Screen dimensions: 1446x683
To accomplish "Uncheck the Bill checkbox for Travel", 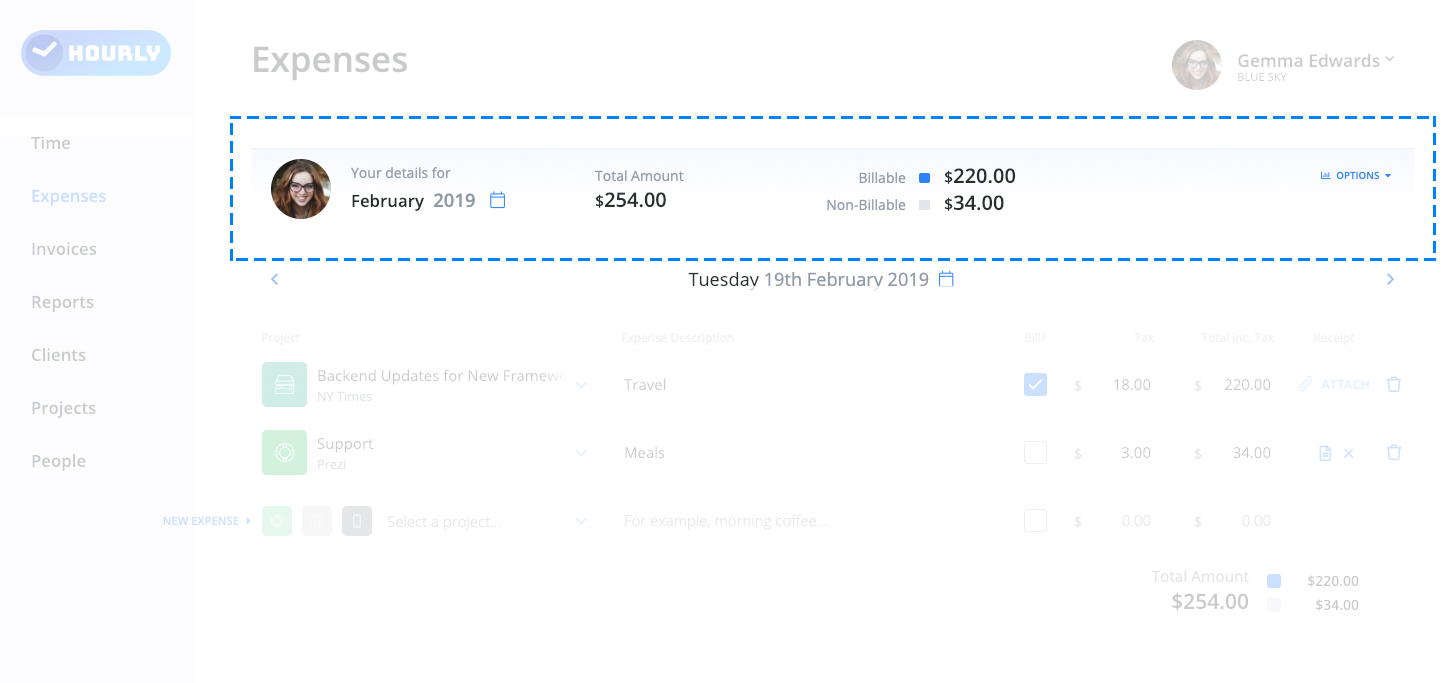I will tap(1035, 384).
